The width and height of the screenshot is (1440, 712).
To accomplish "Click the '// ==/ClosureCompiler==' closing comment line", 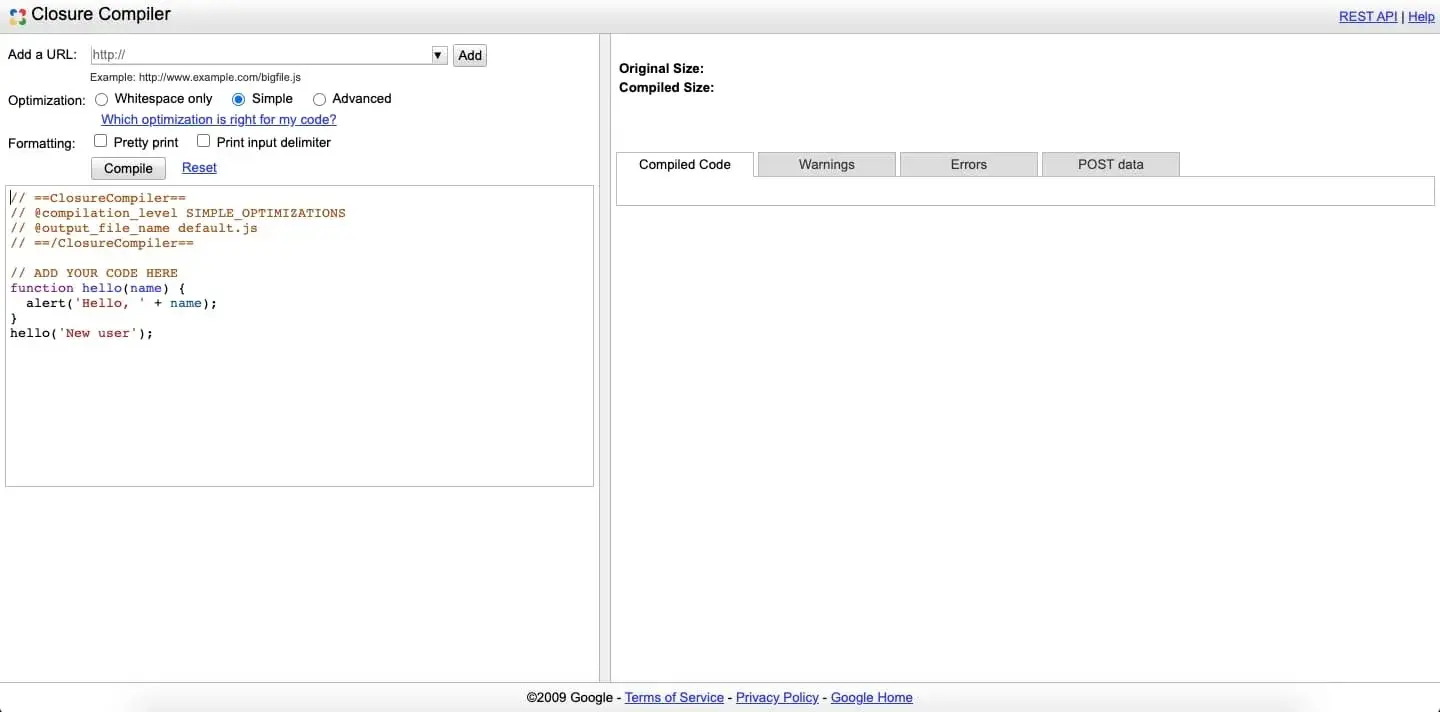I will pos(102,243).
